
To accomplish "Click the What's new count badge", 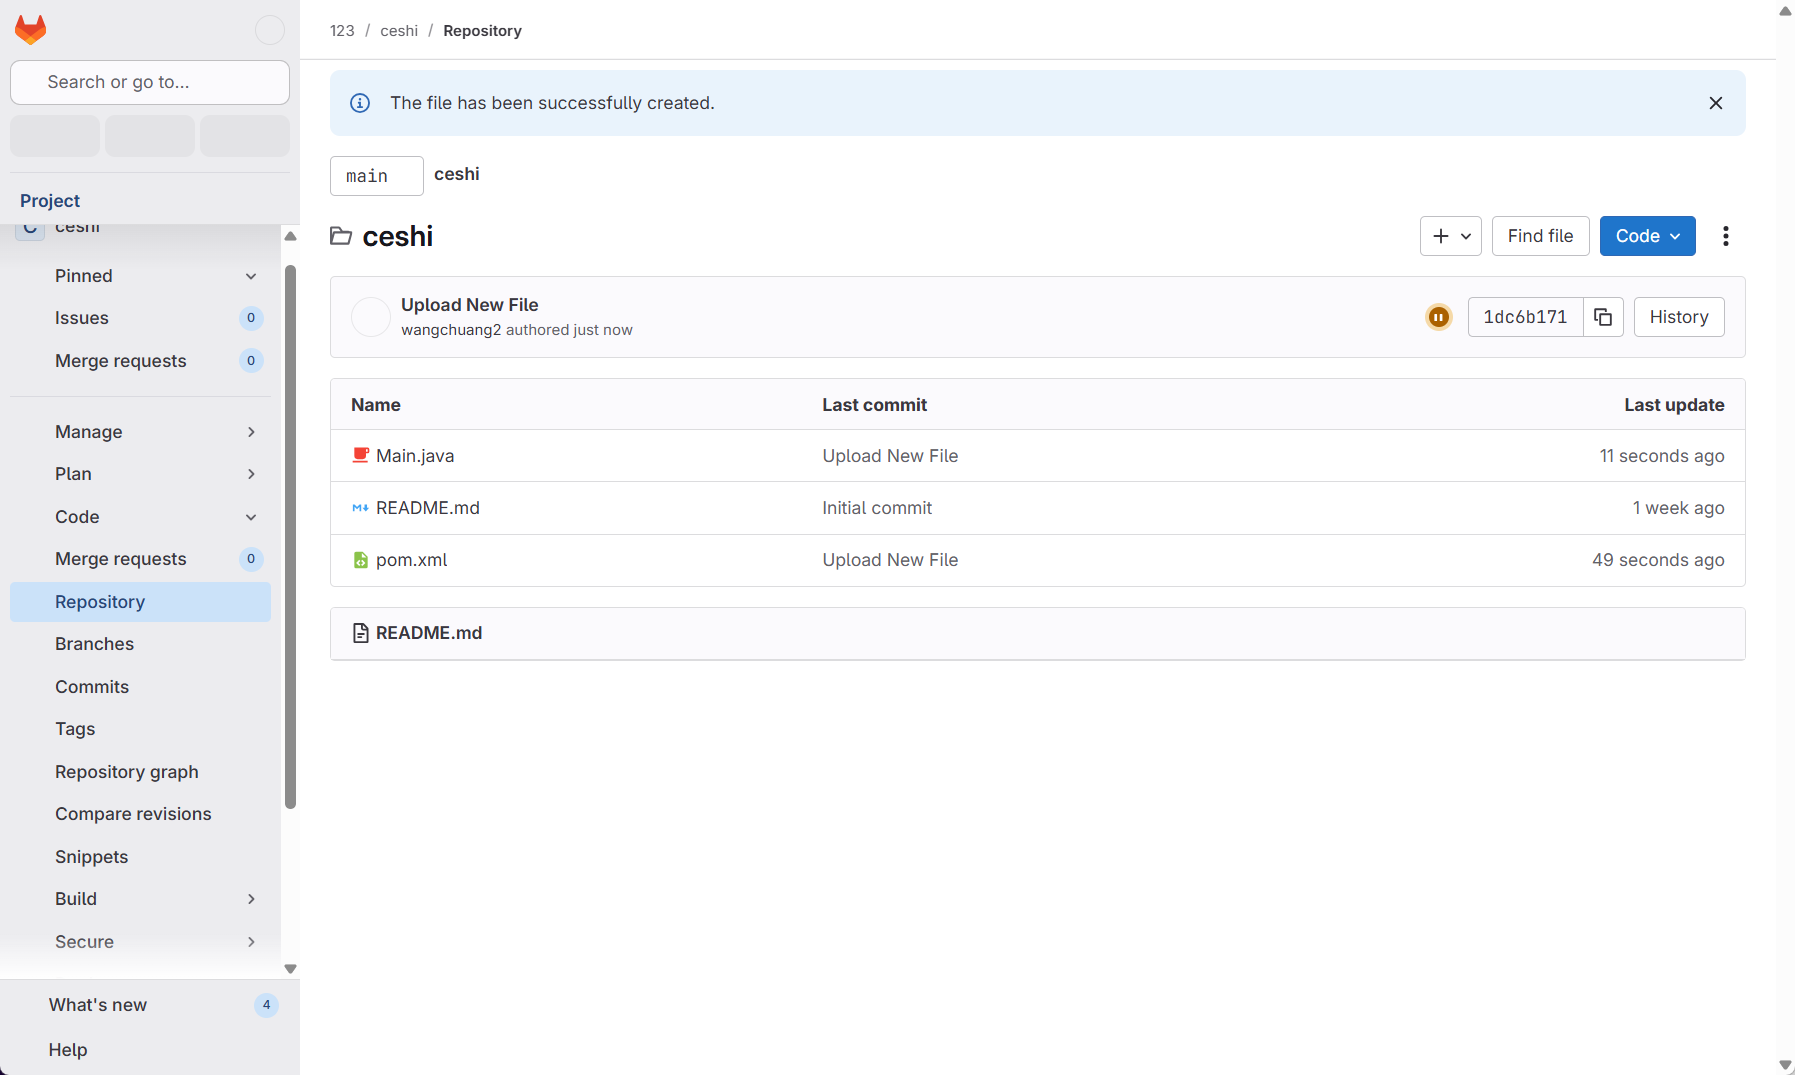I will point(266,1005).
